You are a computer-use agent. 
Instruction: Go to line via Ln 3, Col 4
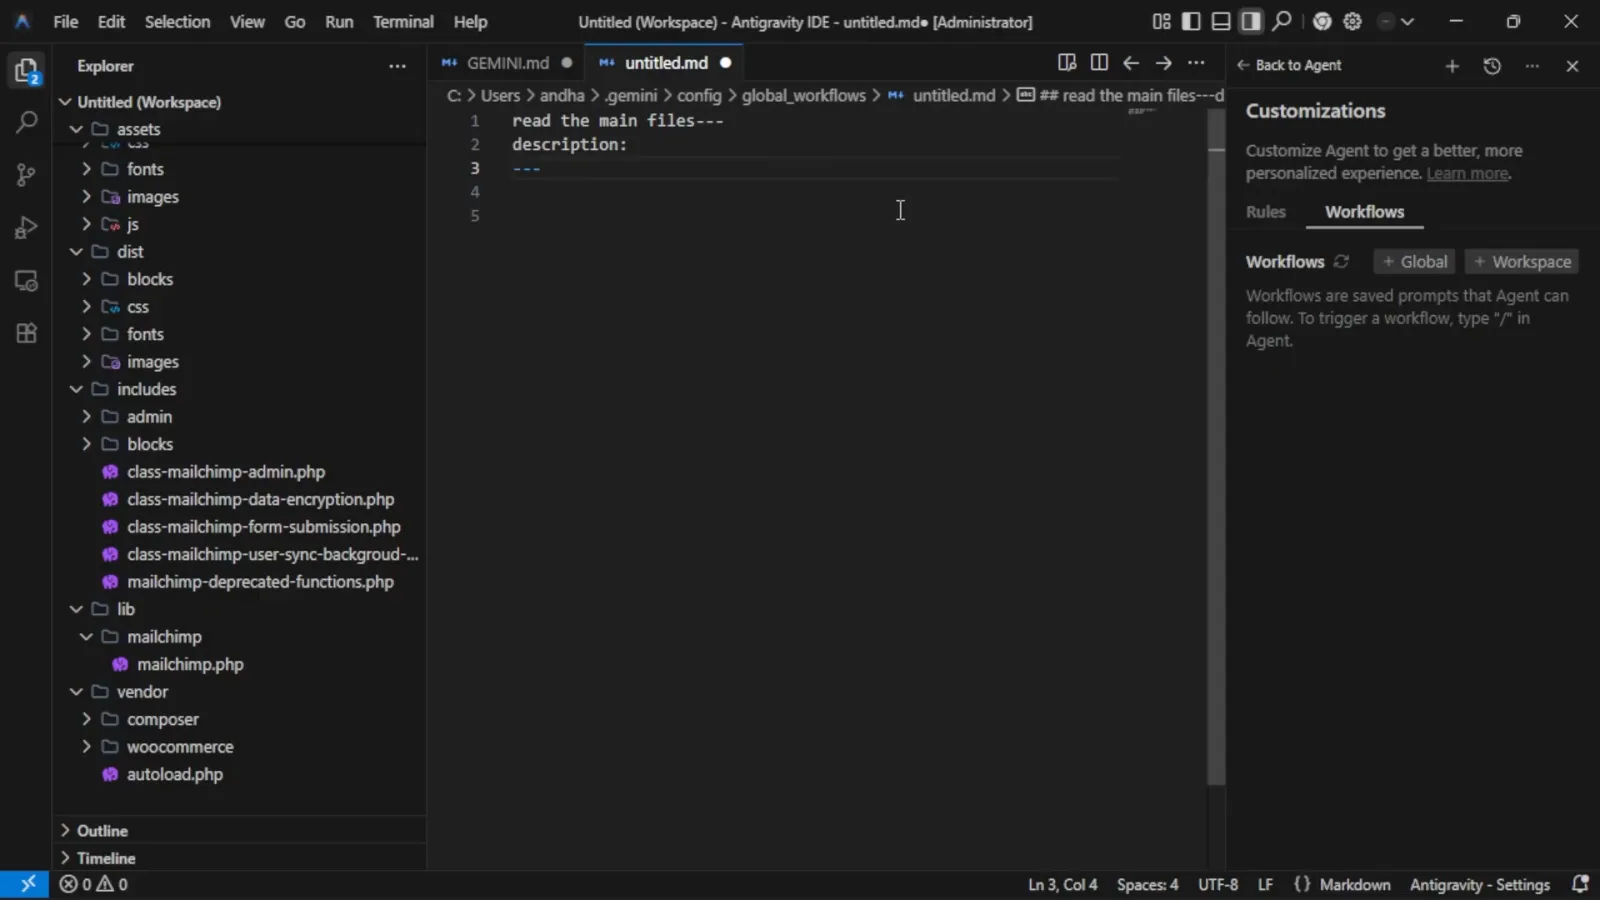1062,884
